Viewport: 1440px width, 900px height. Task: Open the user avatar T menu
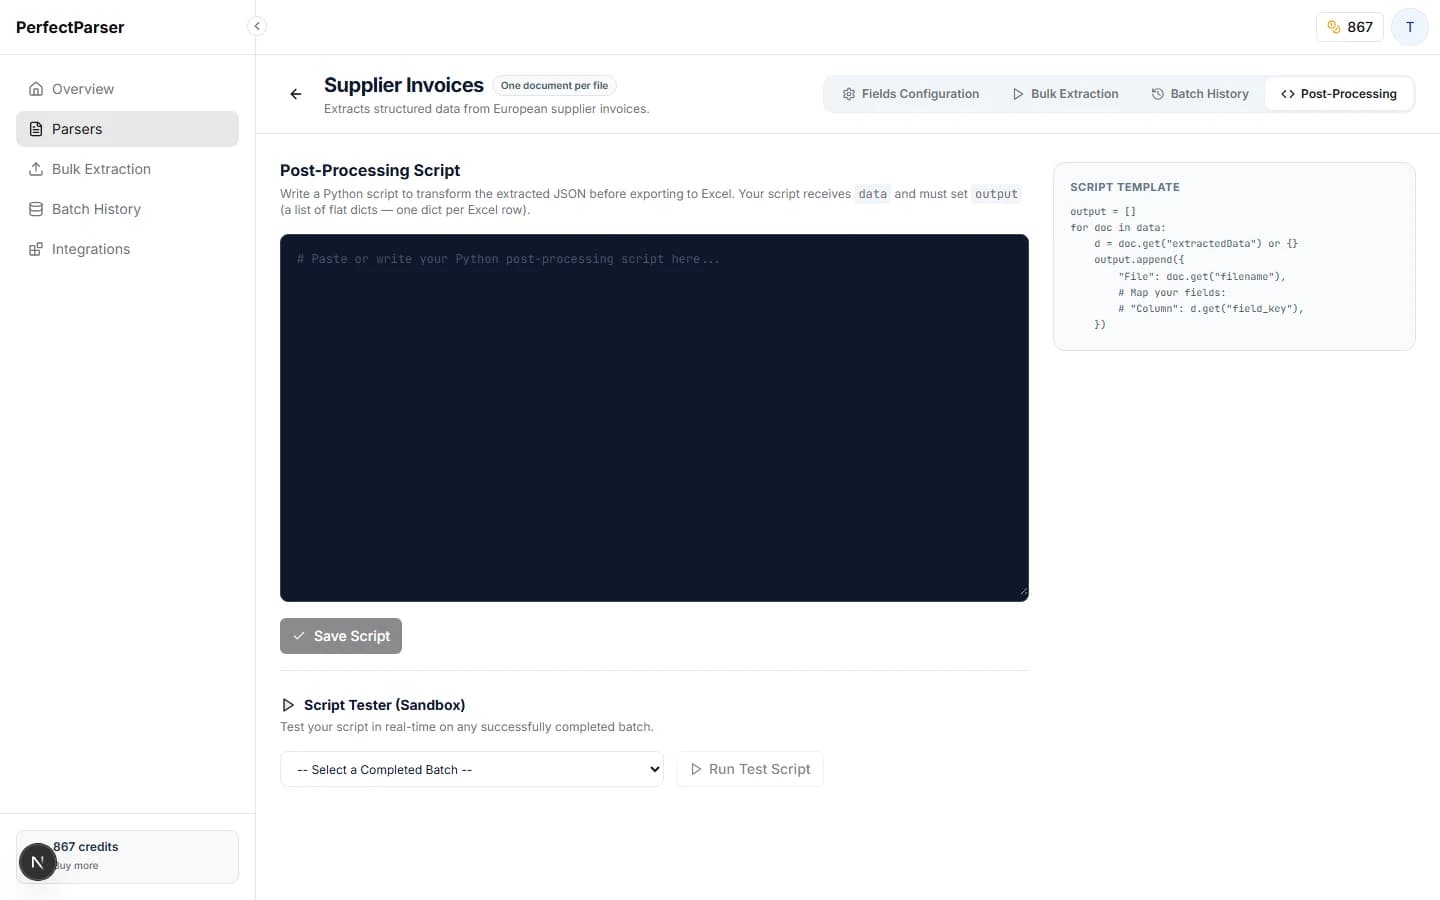click(x=1410, y=27)
